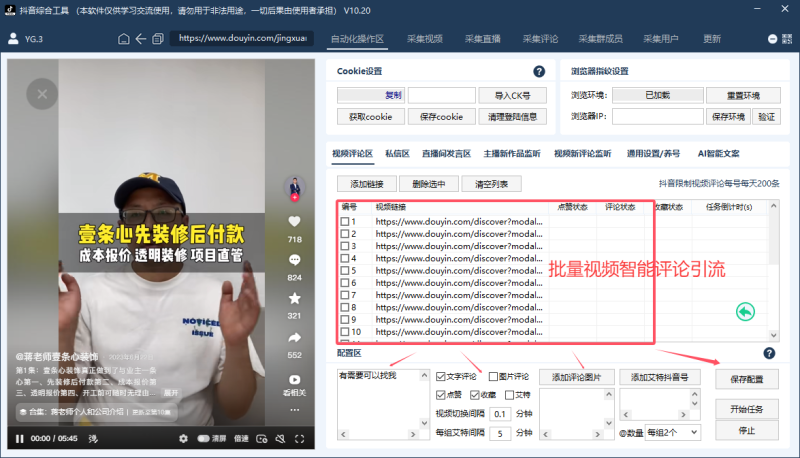Toggle the 清屏 clear-screen switch
Image resolution: width=800 pixels, height=458 pixels.
point(204,439)
